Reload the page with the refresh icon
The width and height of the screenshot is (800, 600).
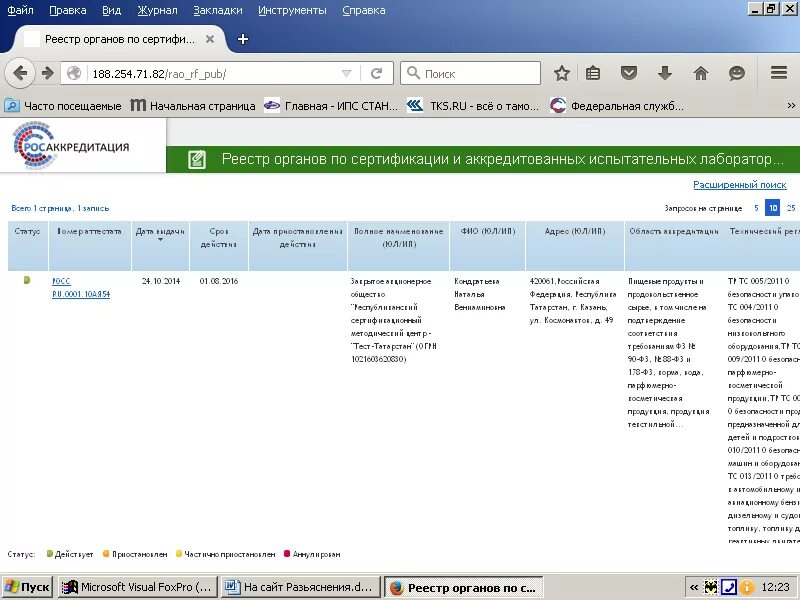tap(377, 73)
